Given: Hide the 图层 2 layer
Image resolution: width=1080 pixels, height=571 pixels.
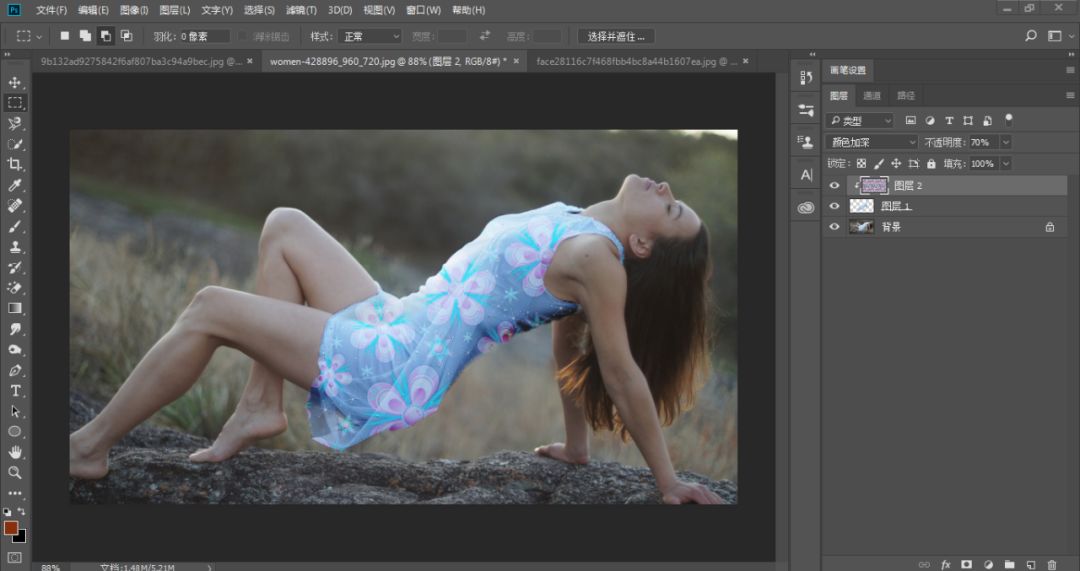Looking at the screenshot, I should click(x=835, y=186).
